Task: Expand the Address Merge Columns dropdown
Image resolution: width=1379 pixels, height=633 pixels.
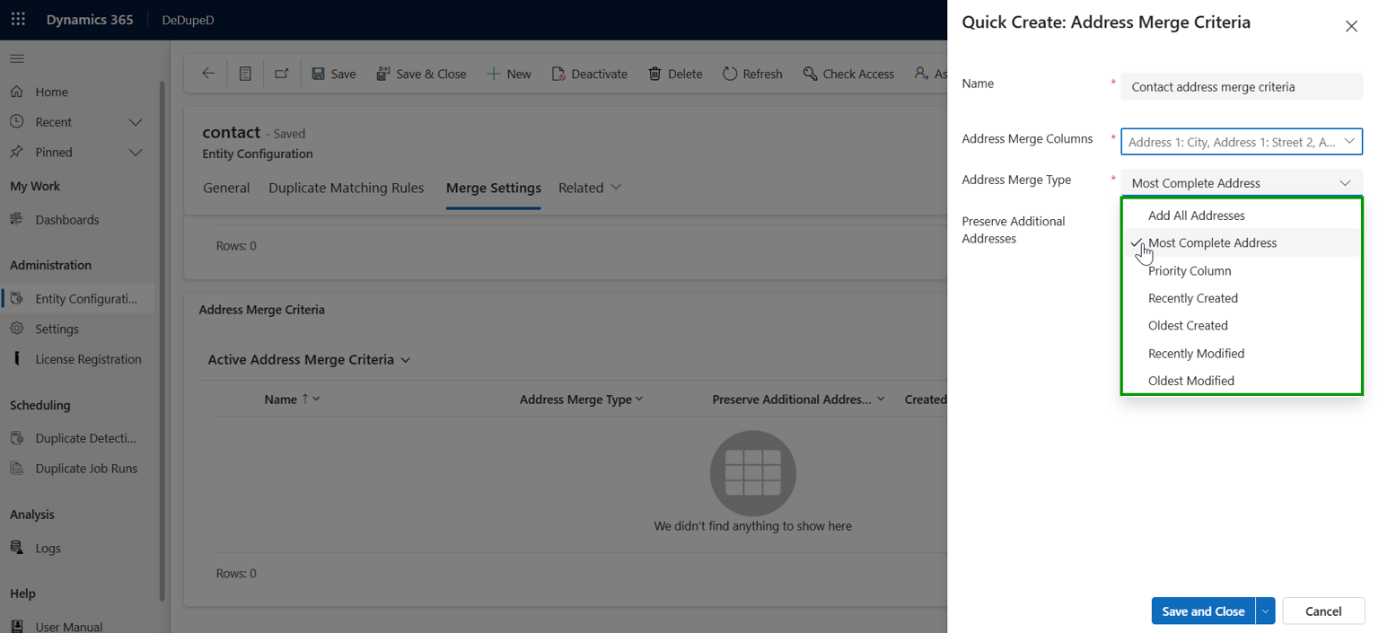Action: coord(1349,142)
